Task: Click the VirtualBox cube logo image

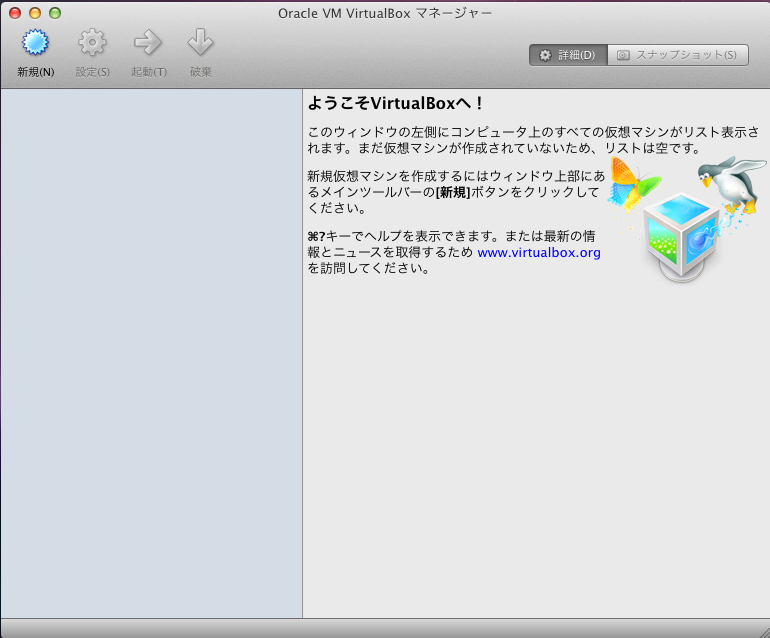Action: point(682,236)
